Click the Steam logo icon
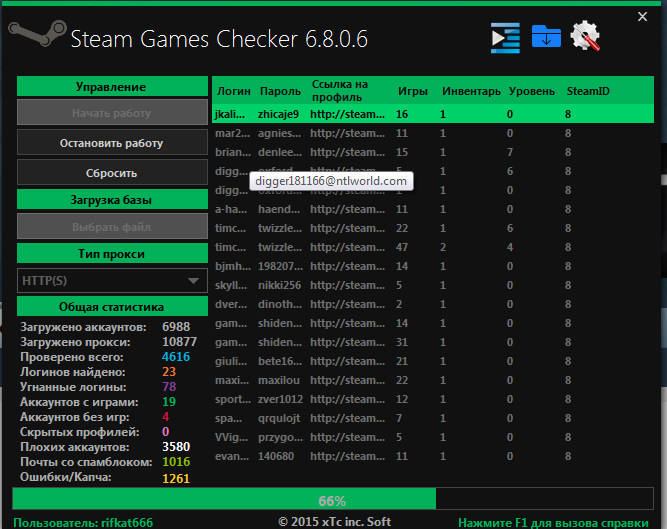This screenshot has width=667, height=529. click(37, 33)
